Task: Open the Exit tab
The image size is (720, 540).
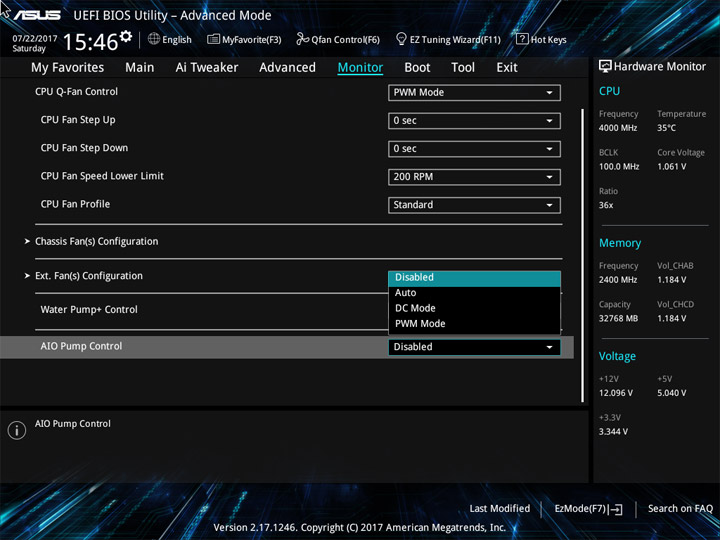Action: 507,68
